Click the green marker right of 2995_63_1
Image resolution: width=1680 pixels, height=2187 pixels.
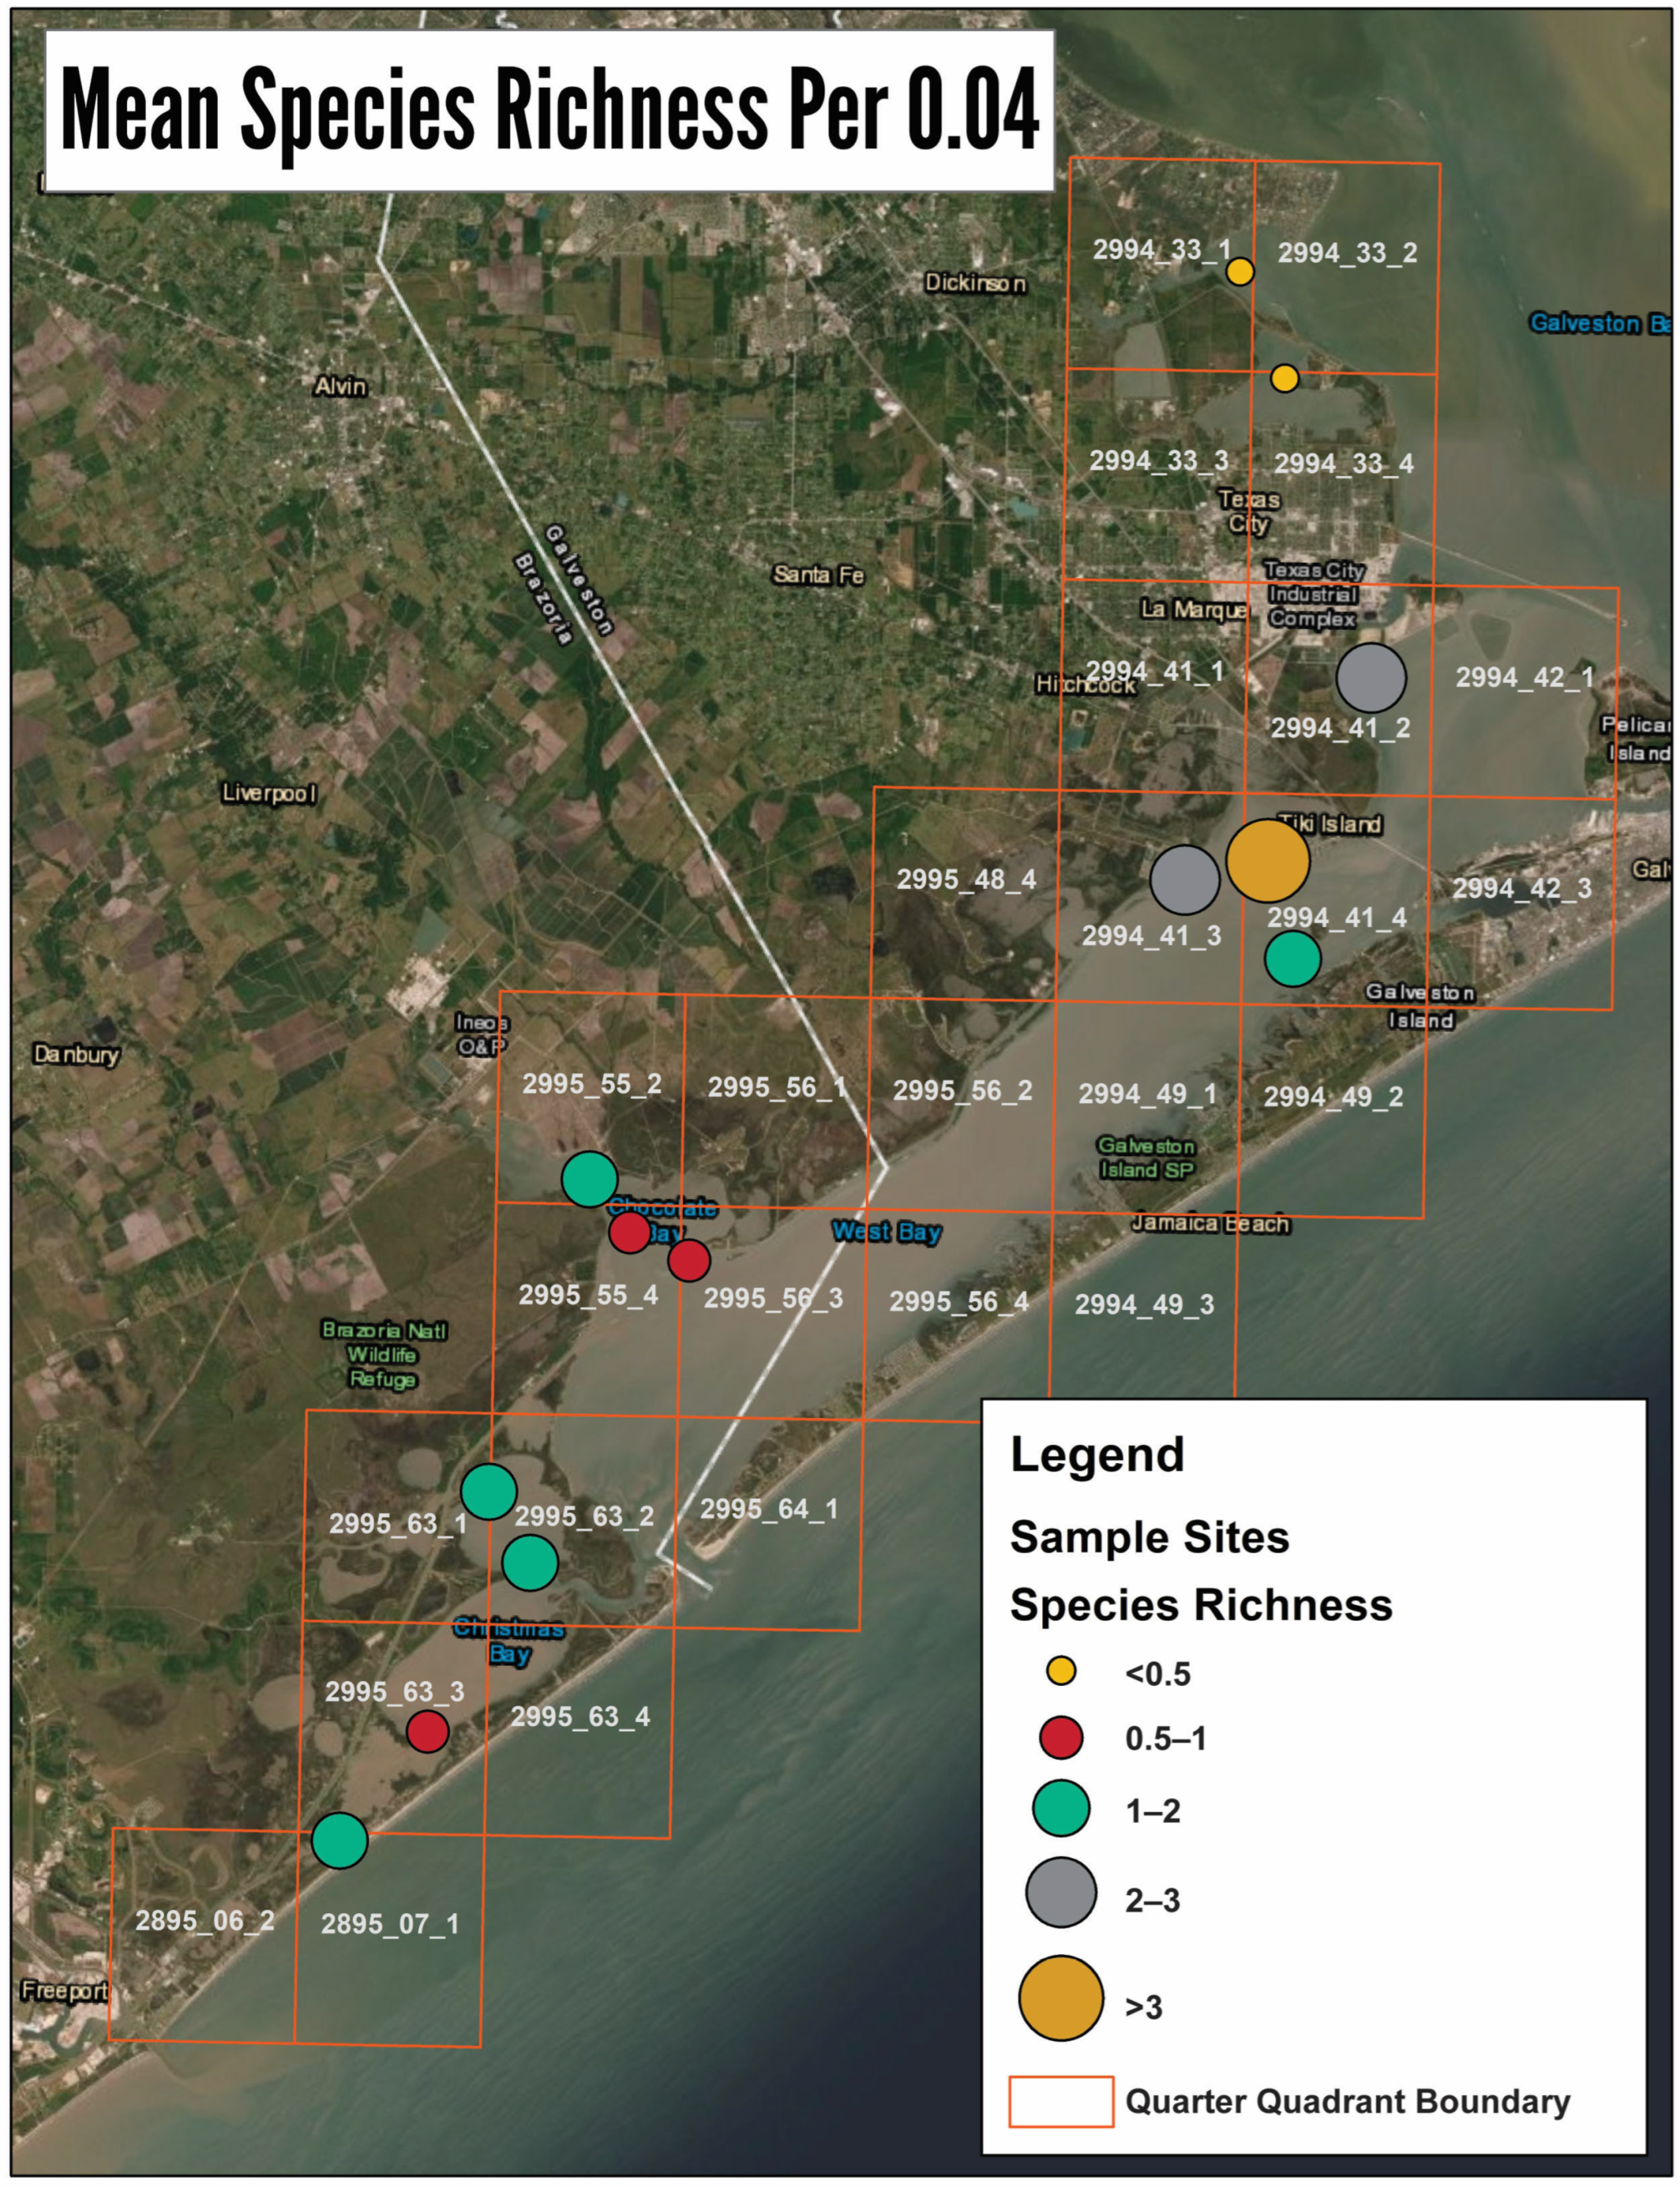pyautogui.click(x=488, y=1491)
